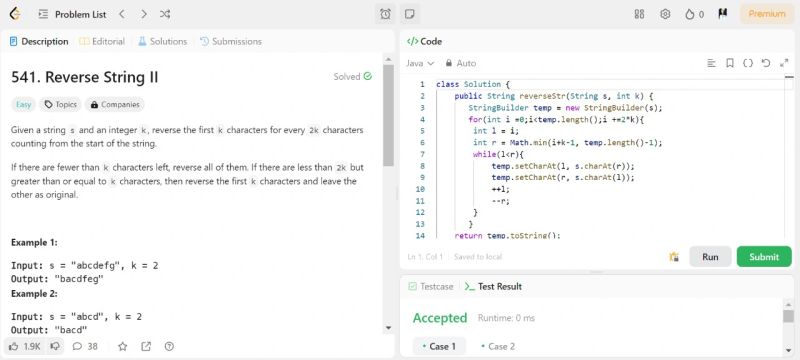Dislike the problem with thumbs down
Screen dimensions: 800x360
point(55,346)
